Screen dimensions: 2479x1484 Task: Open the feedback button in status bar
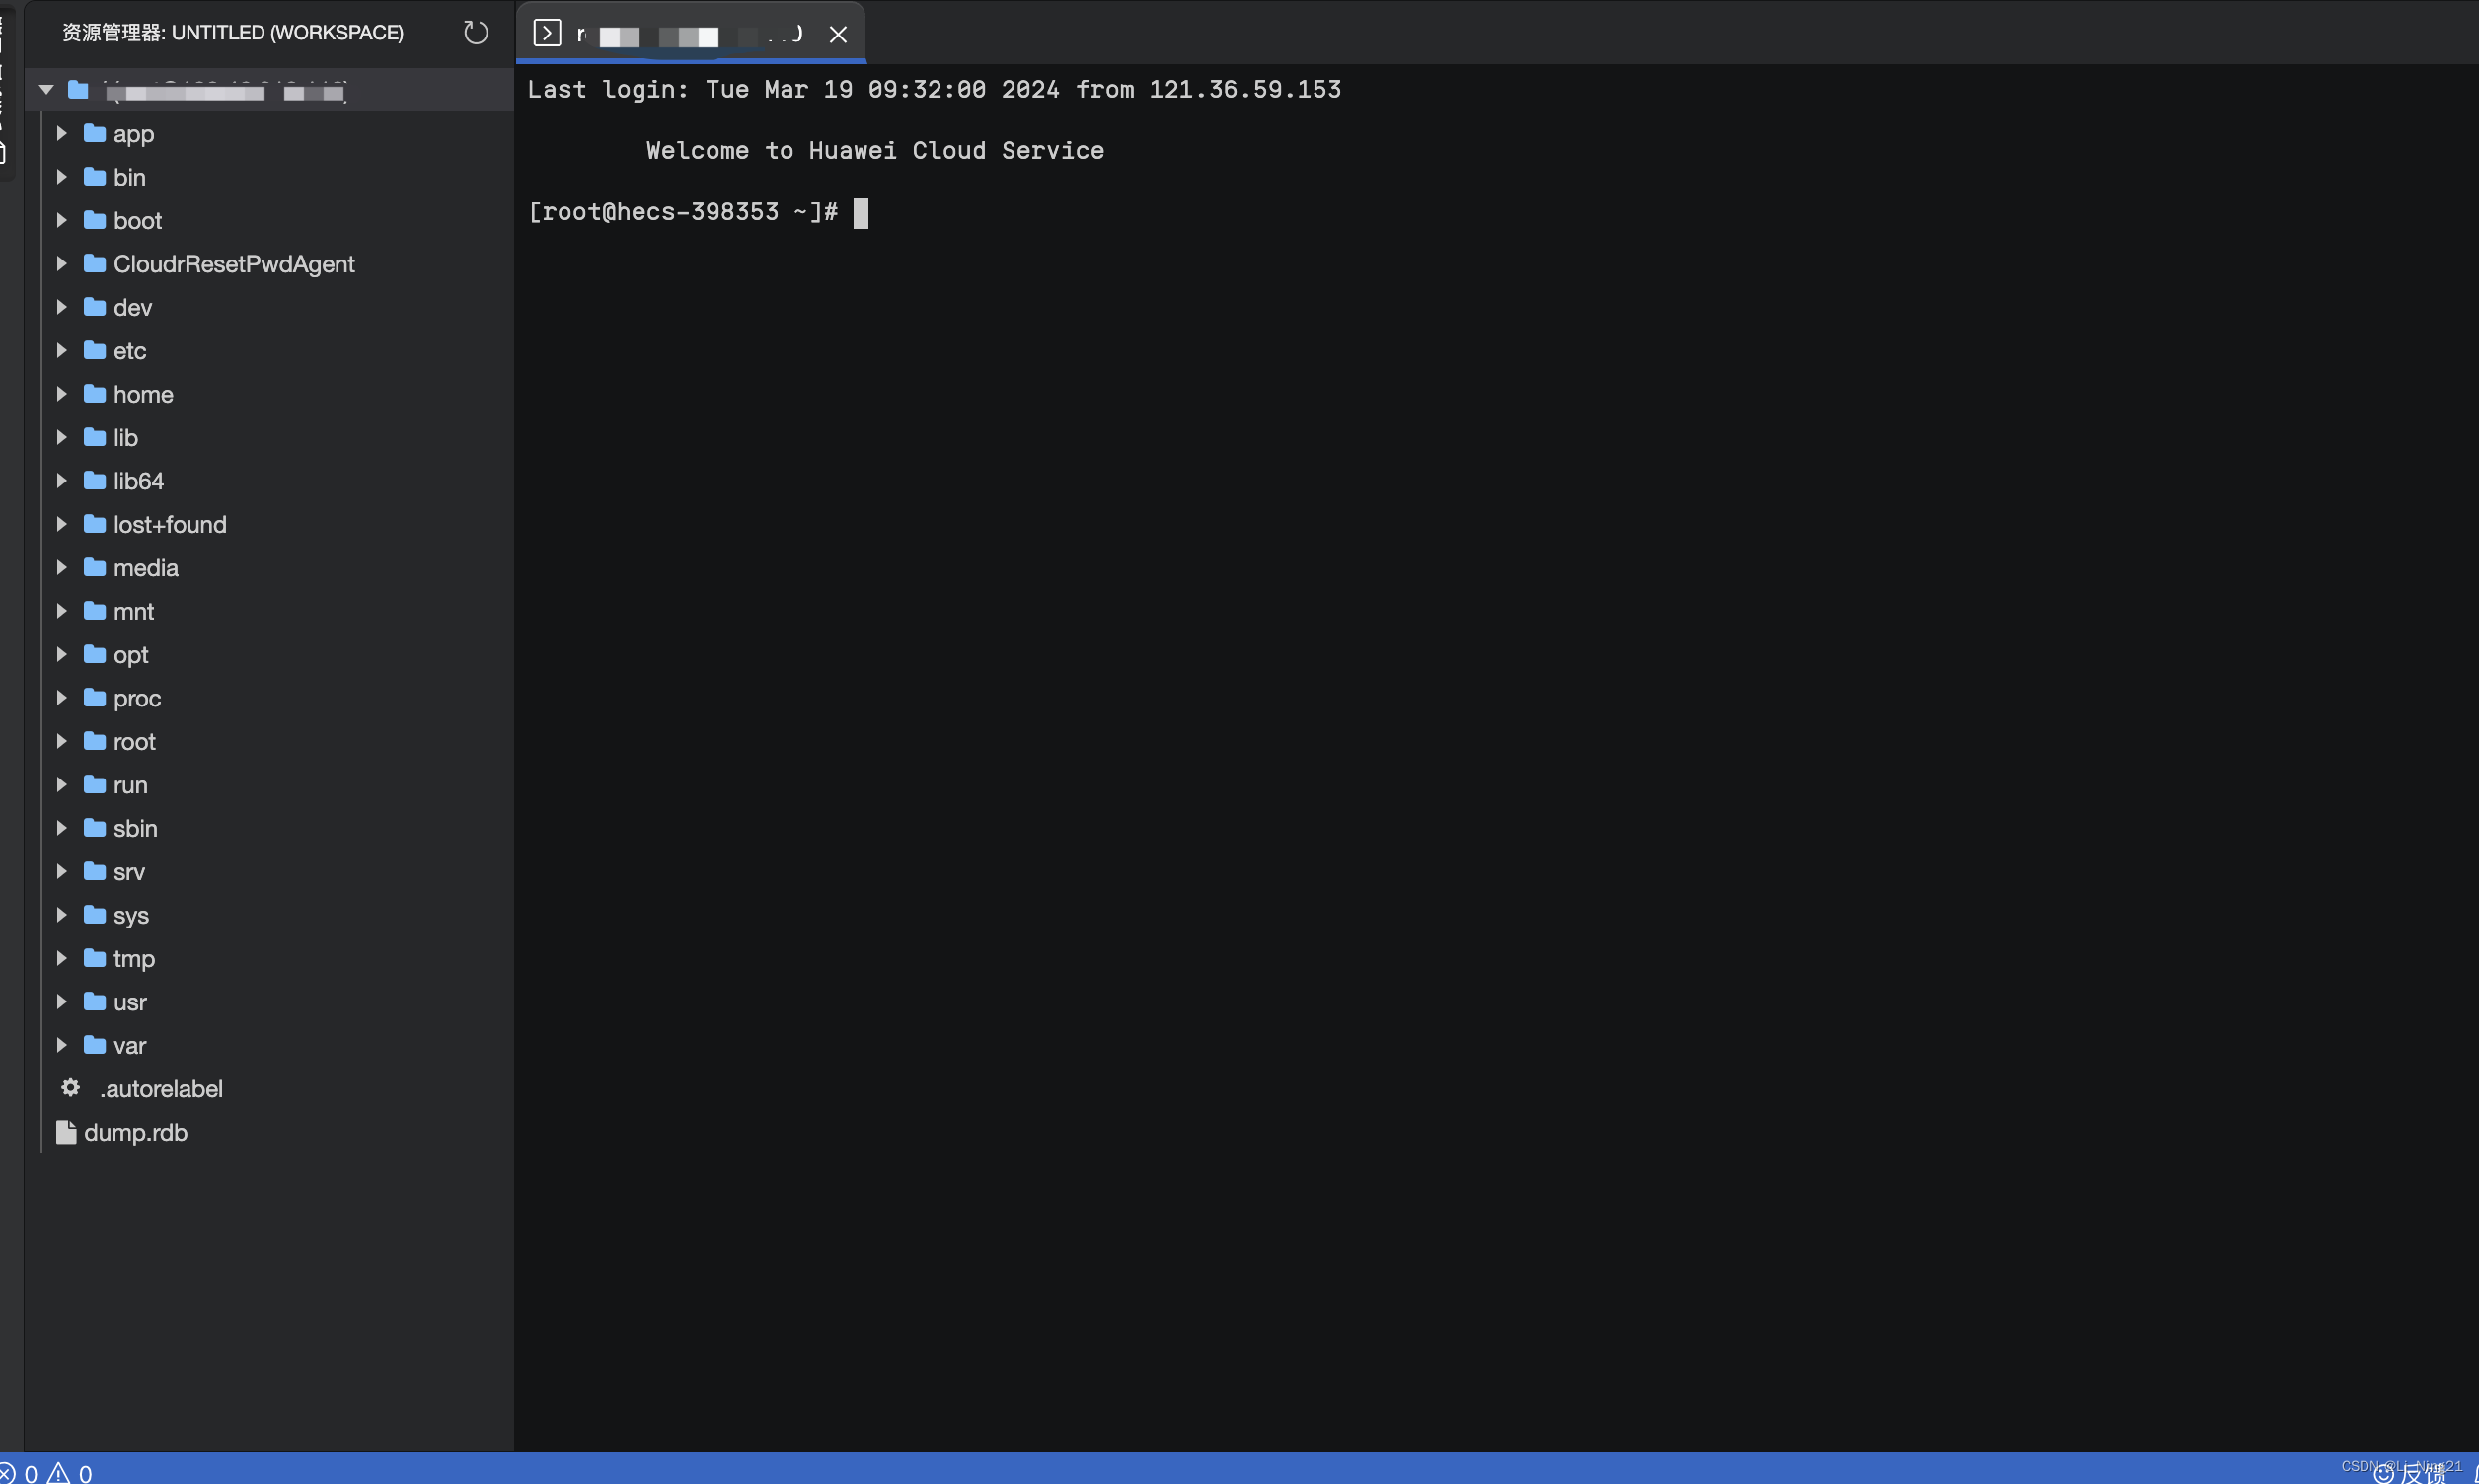(2411, 1474)
